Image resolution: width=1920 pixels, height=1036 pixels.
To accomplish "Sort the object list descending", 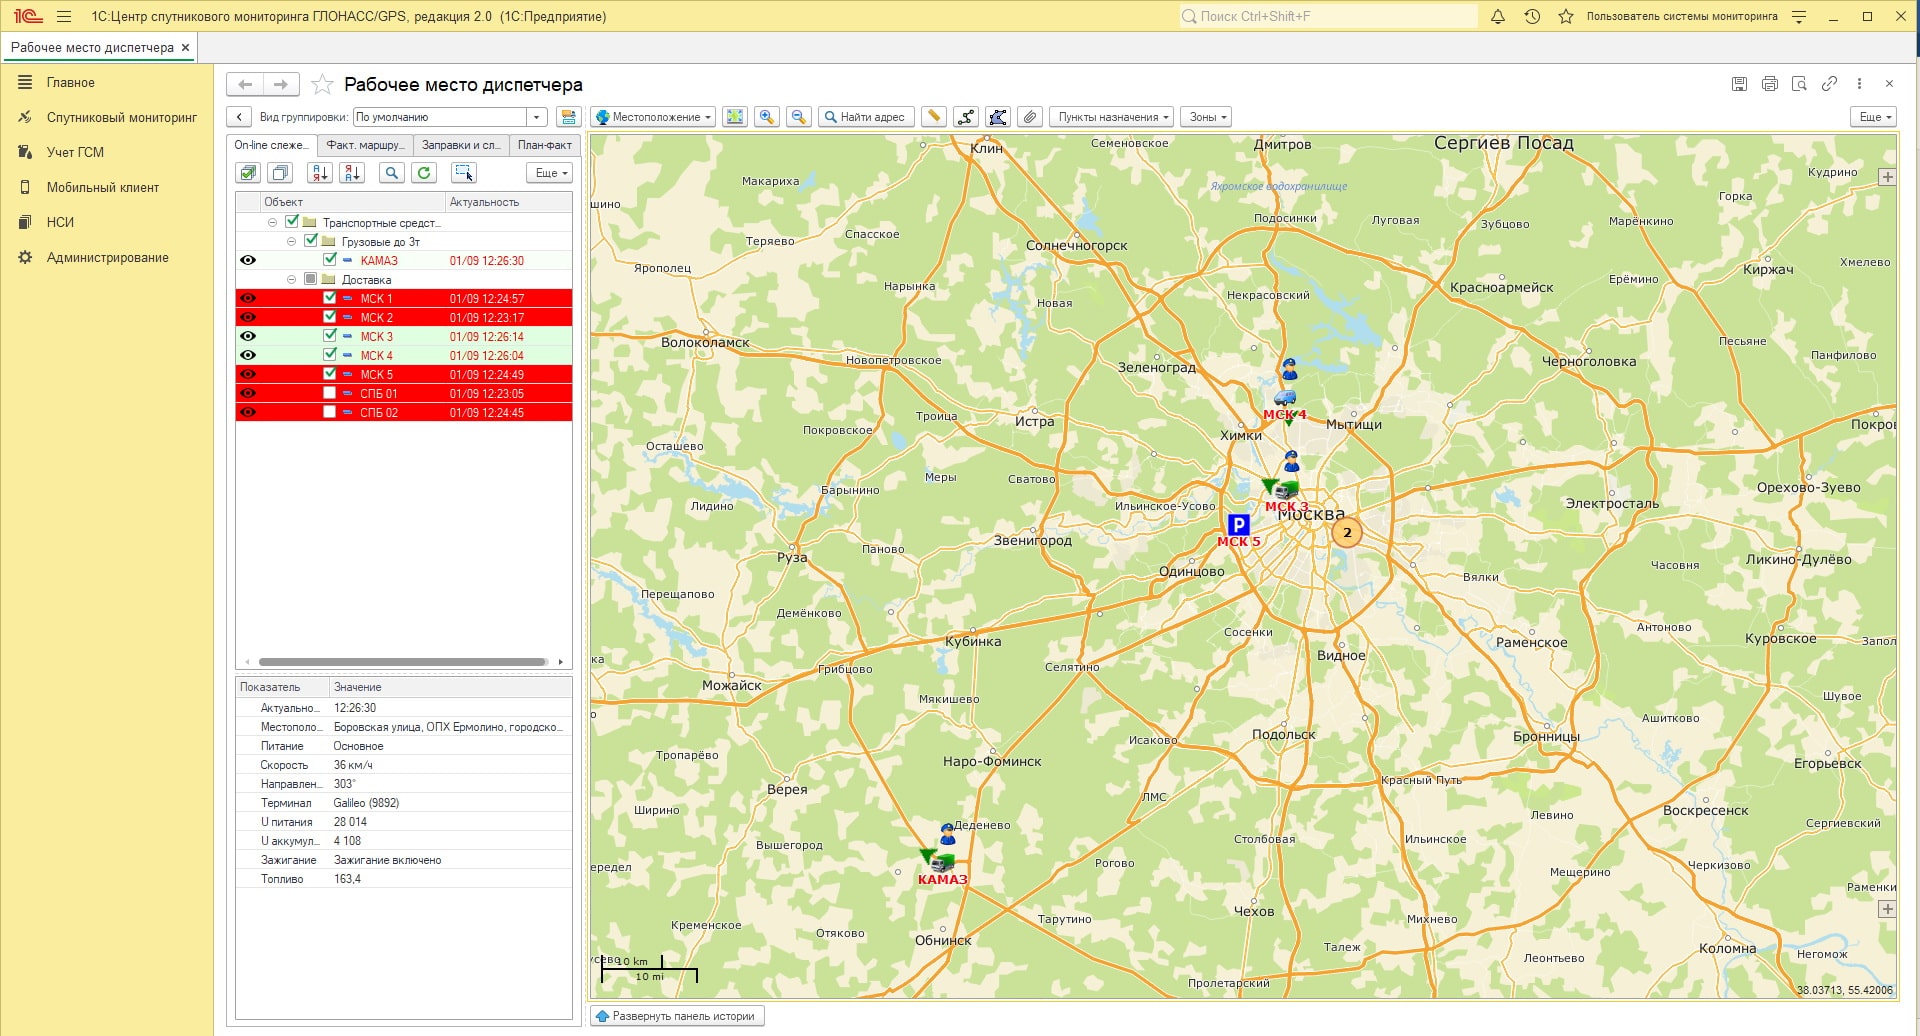I will pyautogui.click(x=352, y=173).
